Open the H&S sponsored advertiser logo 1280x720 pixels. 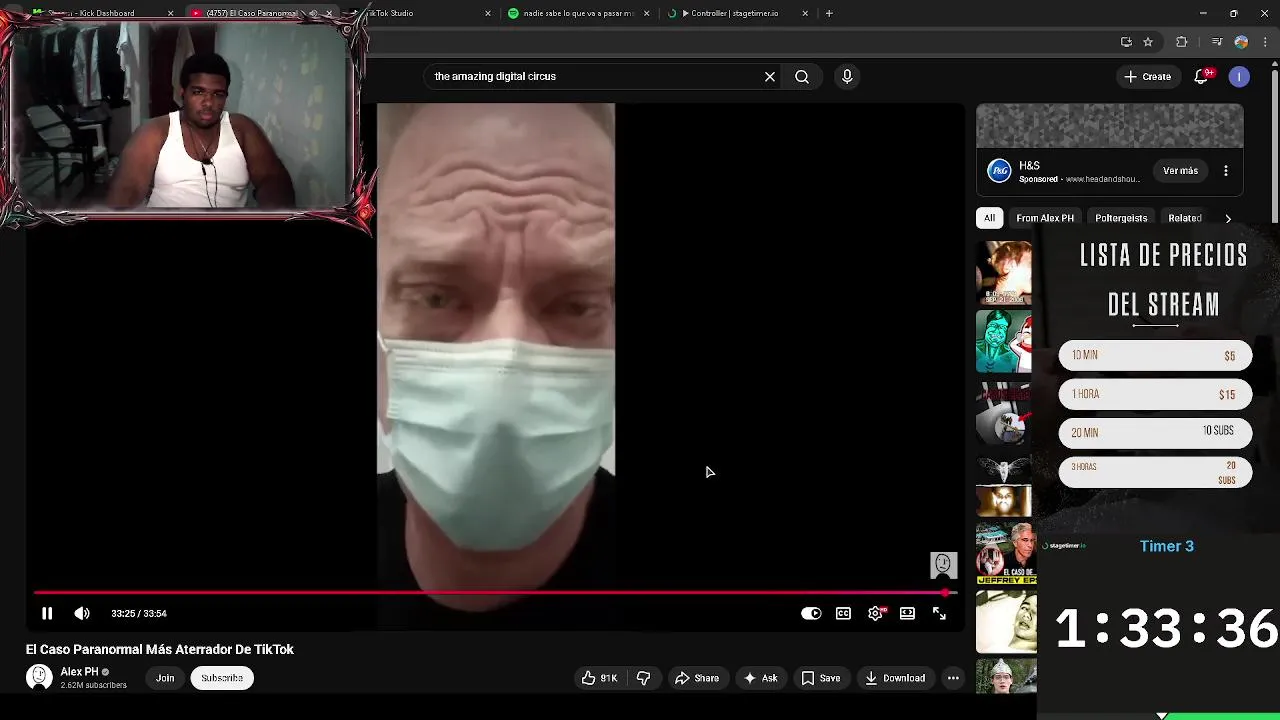999,171
